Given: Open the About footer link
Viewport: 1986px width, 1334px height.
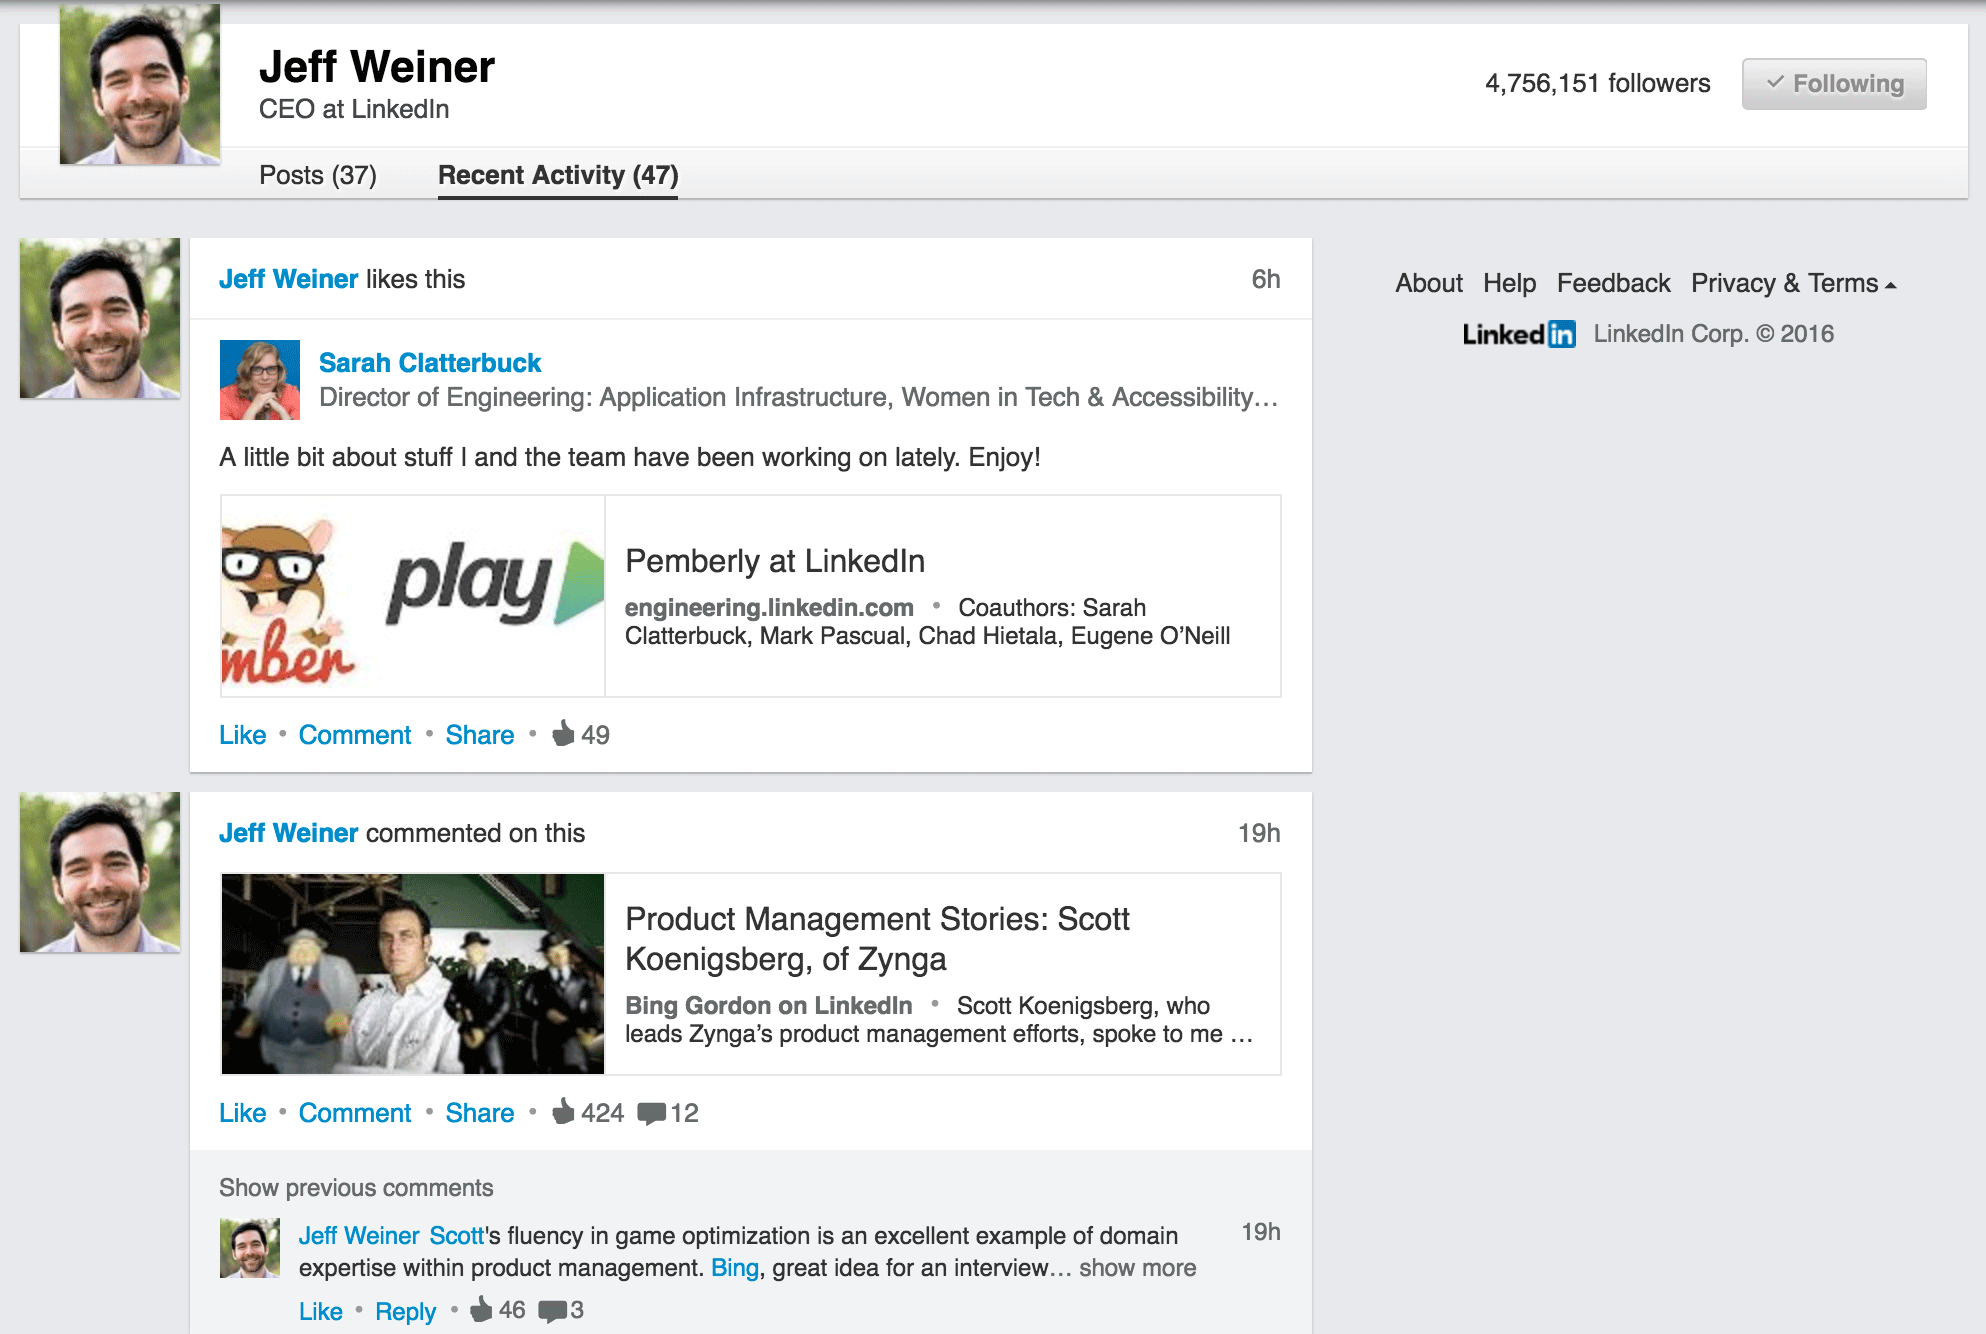Looking at the screenshot, I should coord(1429,283).
